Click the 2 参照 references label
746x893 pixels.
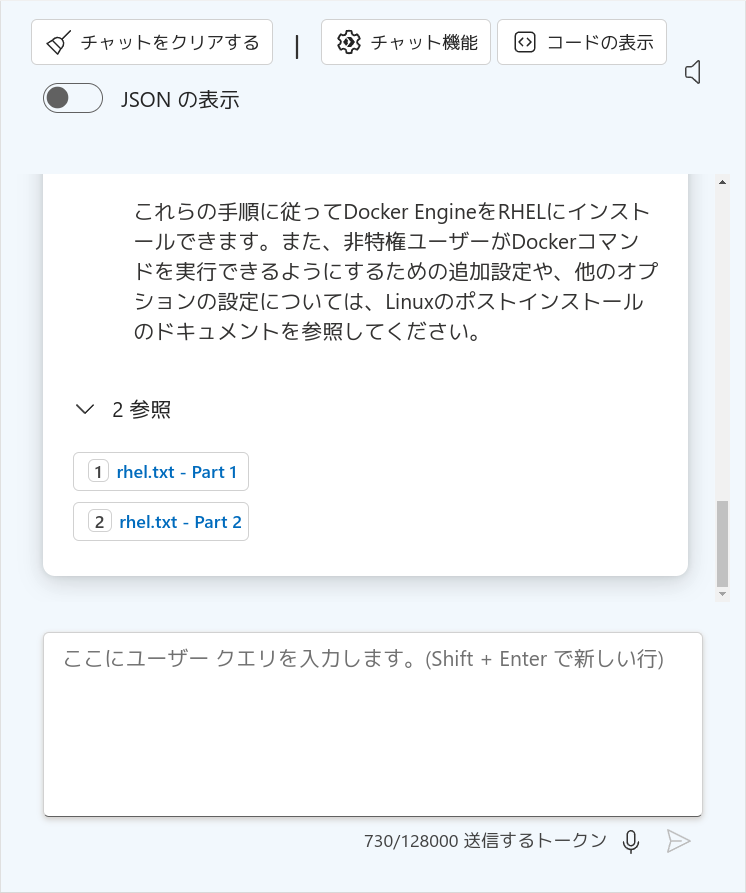[x=141, y=409]
